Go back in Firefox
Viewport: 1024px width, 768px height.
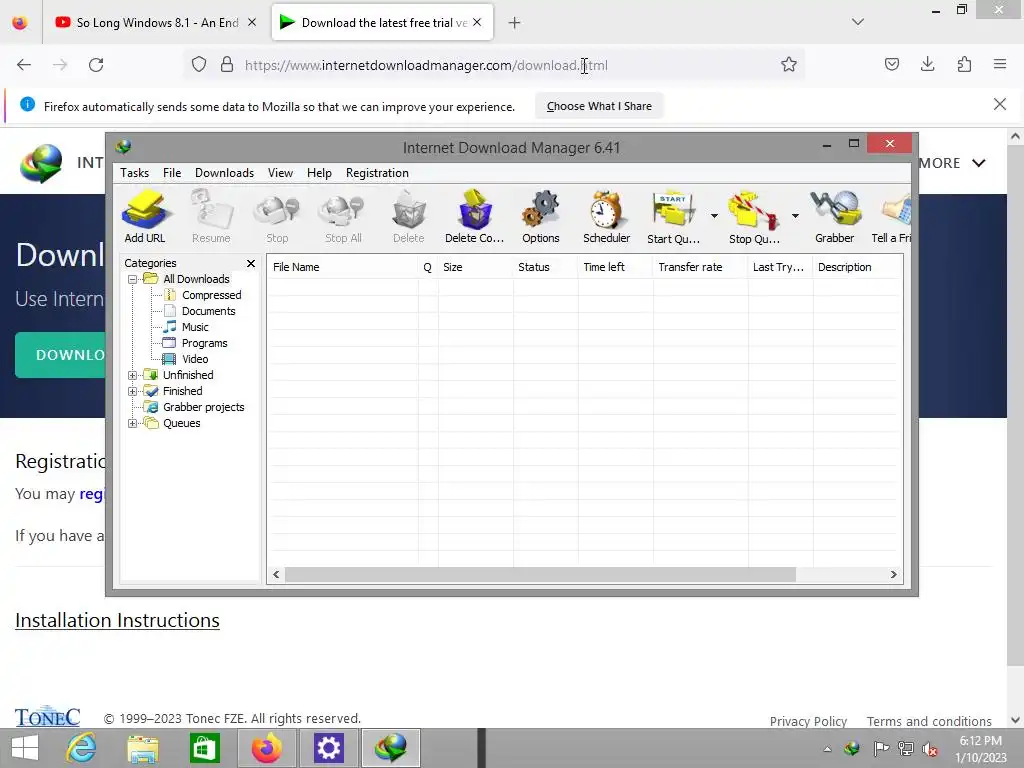point(24,65)
